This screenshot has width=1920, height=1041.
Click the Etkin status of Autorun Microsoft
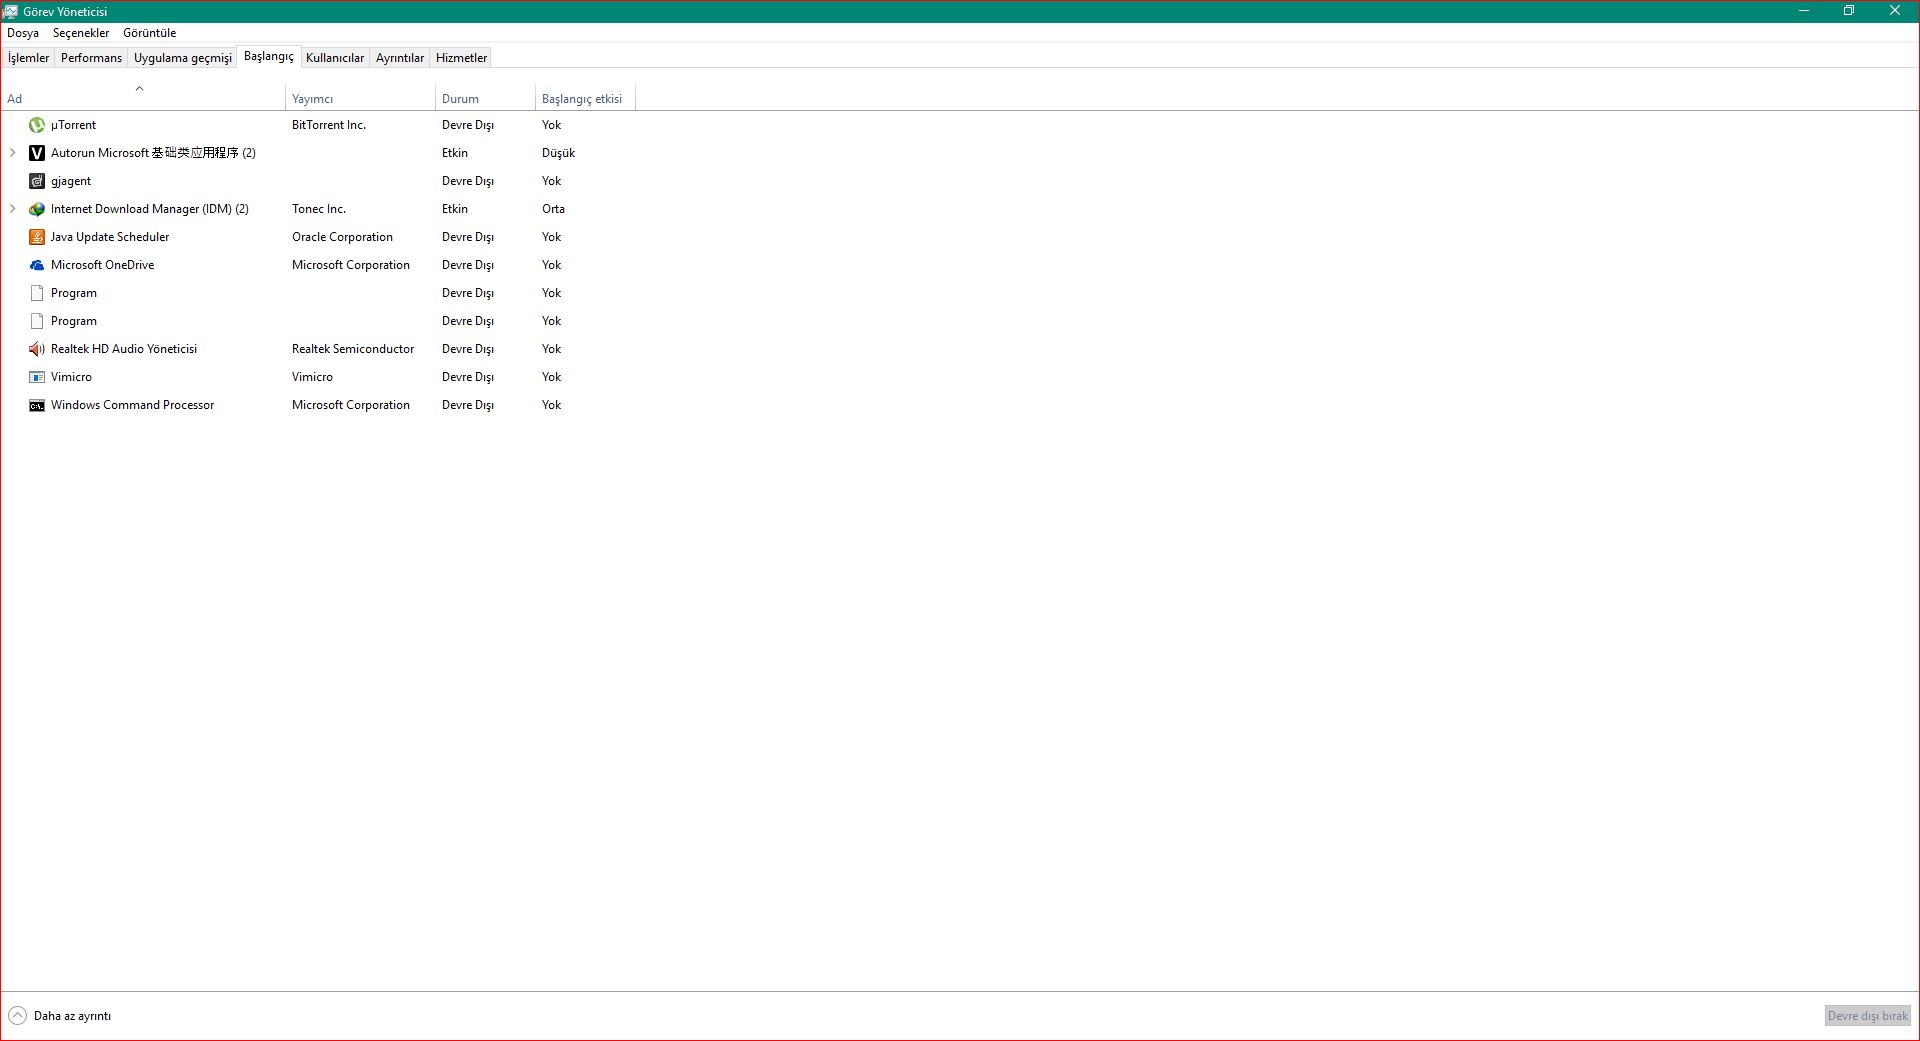455,153
